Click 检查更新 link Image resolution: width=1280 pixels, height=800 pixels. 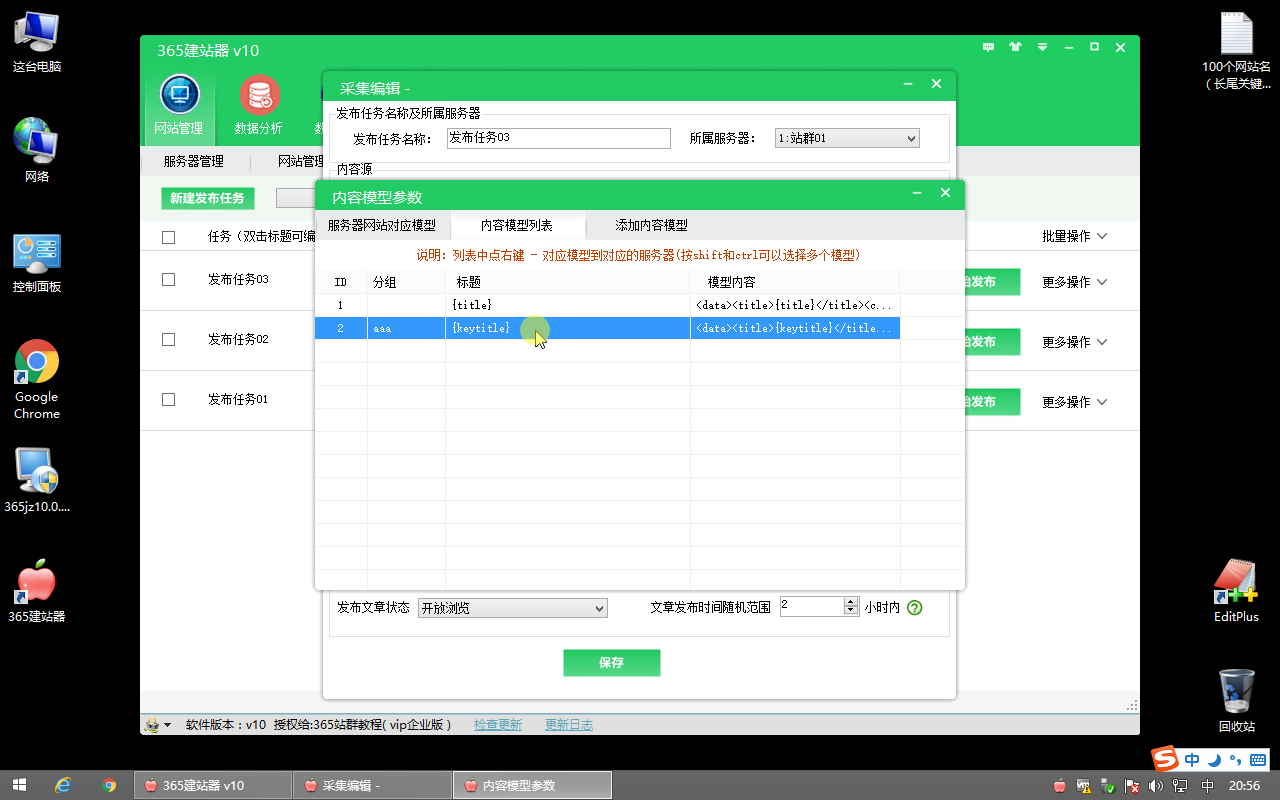[498, 725]
